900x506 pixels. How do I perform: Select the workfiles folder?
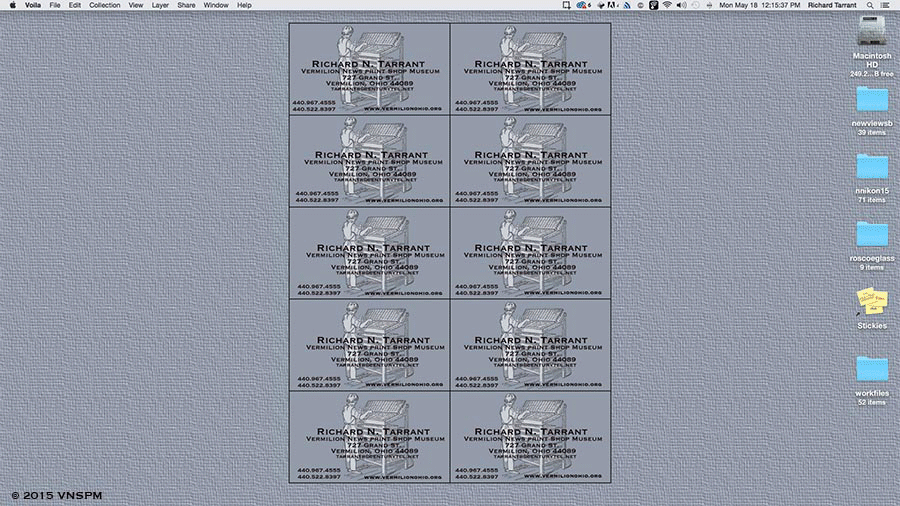coord(872,369)
